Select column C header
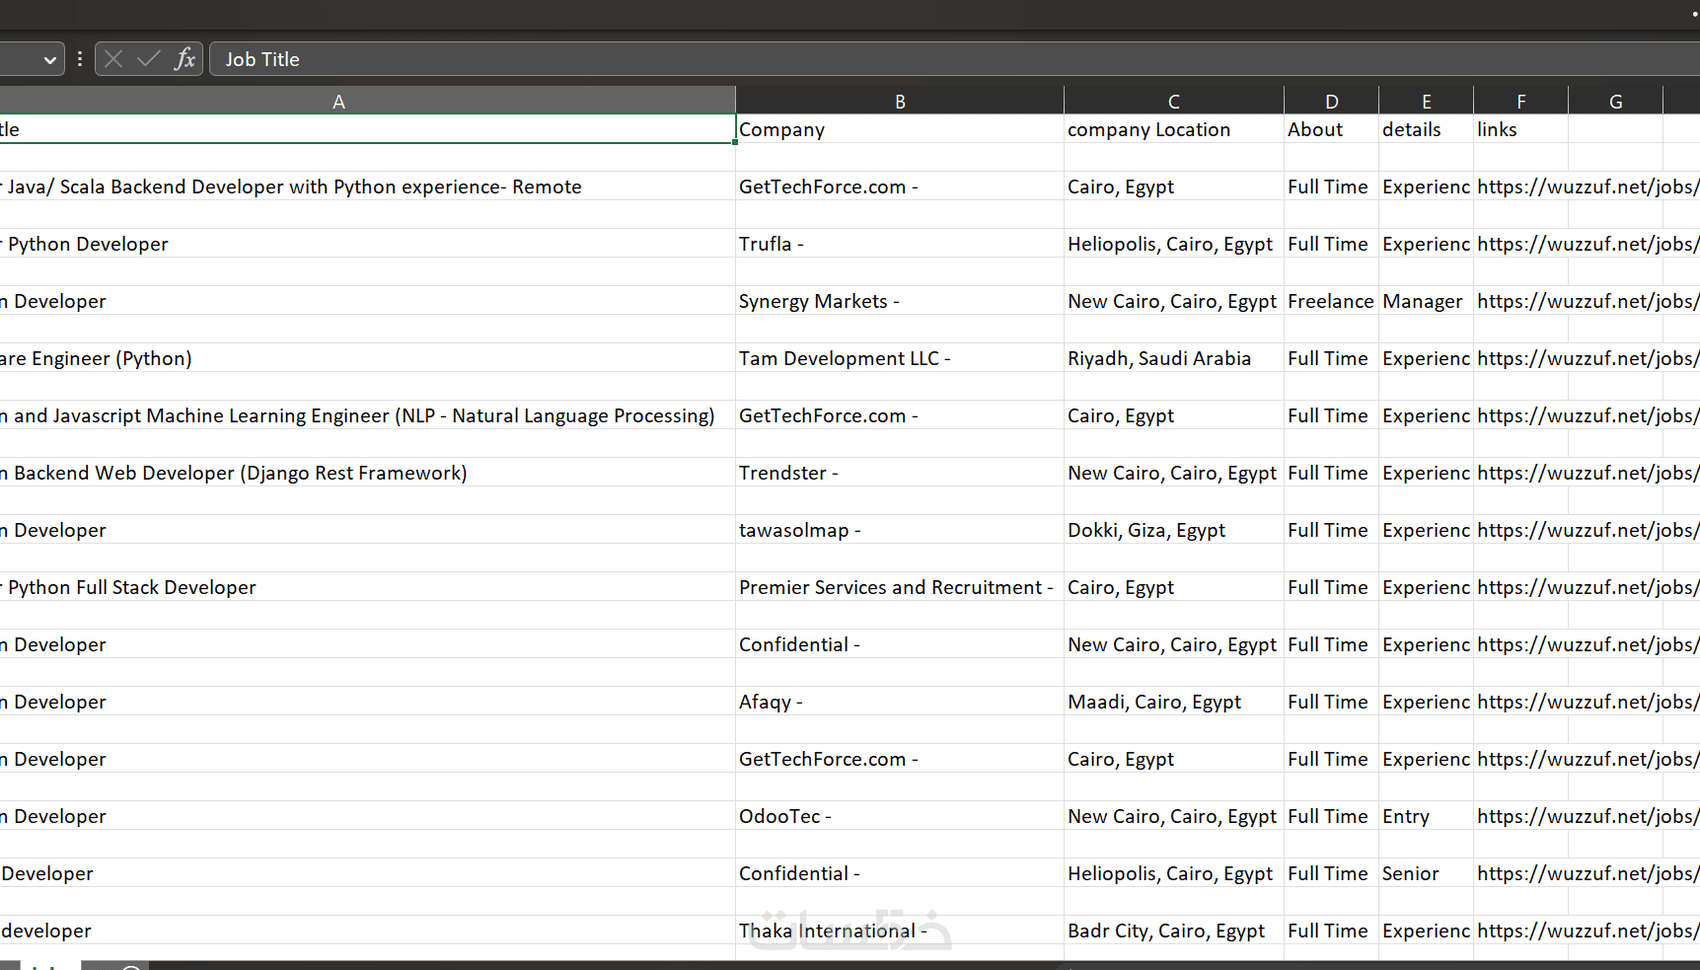1700x970 pixels. tap(1174, 101)
